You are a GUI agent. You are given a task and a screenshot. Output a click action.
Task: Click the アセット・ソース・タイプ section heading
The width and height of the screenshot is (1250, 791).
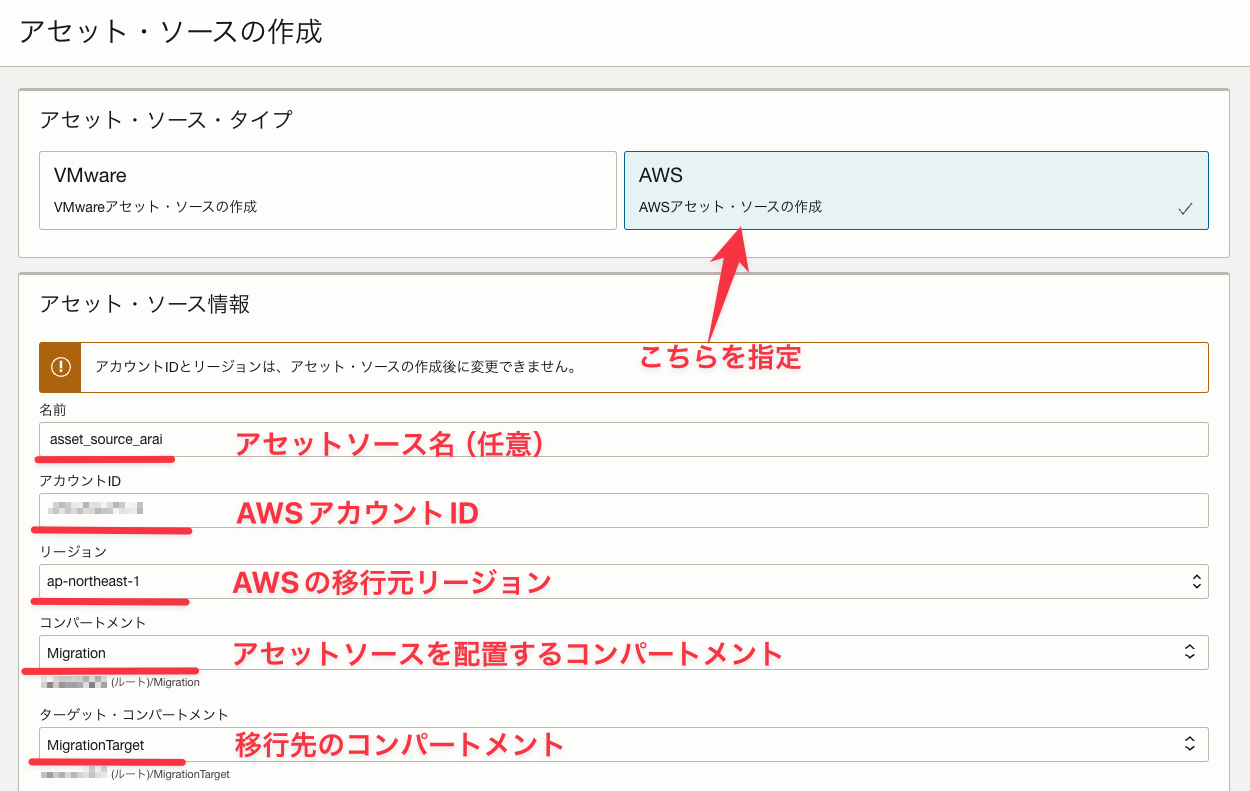(166, 120)
